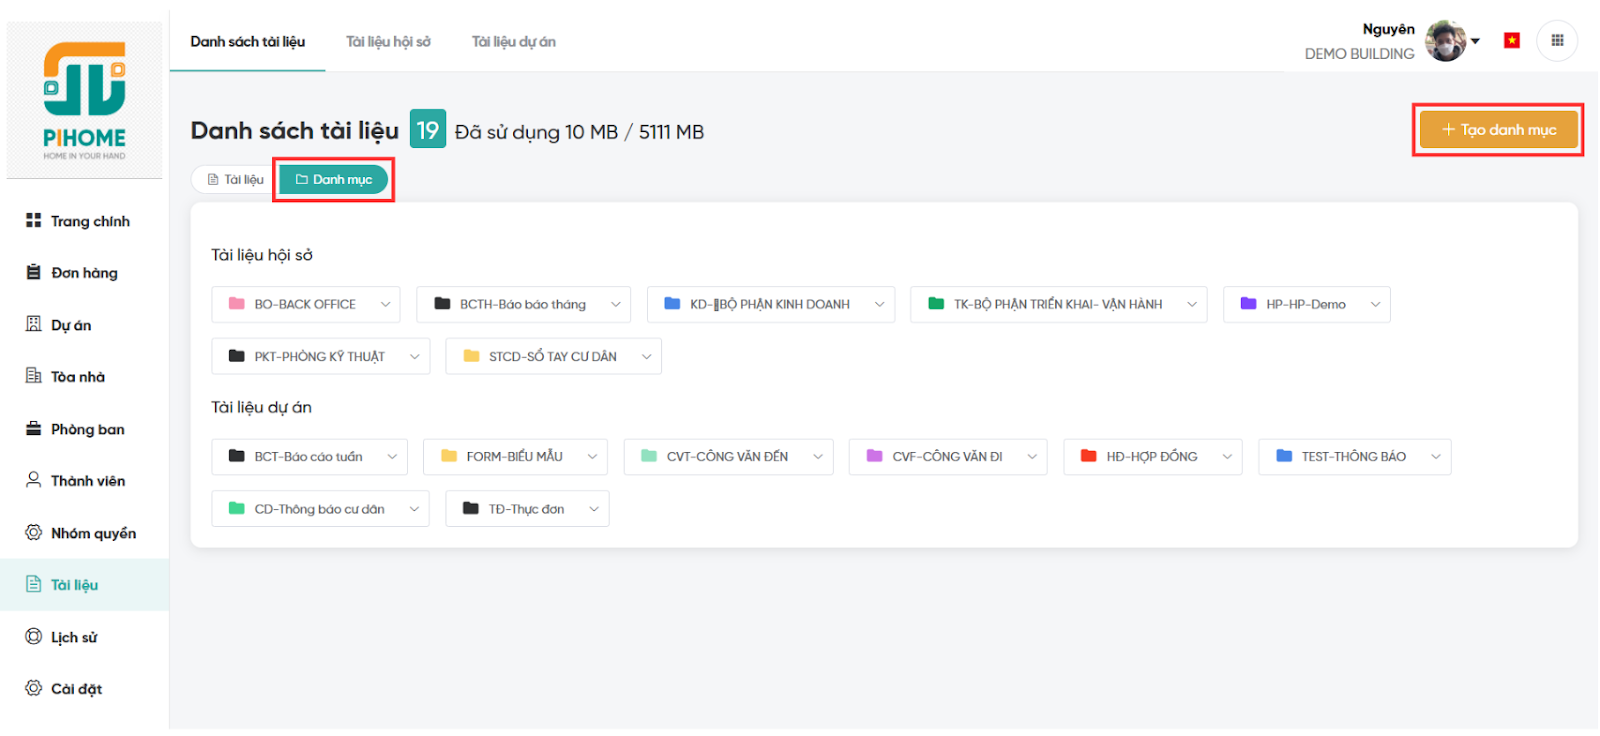Viewport: 1600px width, 736px height.
Task: Click the pink BO-BACK OFFICE folder icon
Action: point(237,304)
